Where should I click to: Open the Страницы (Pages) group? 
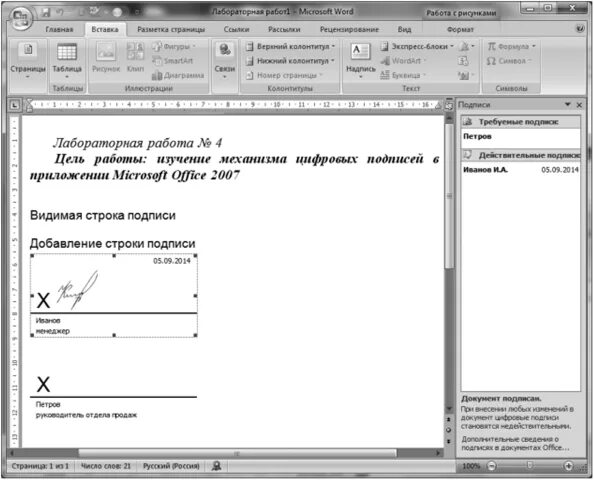click(28, 60)
